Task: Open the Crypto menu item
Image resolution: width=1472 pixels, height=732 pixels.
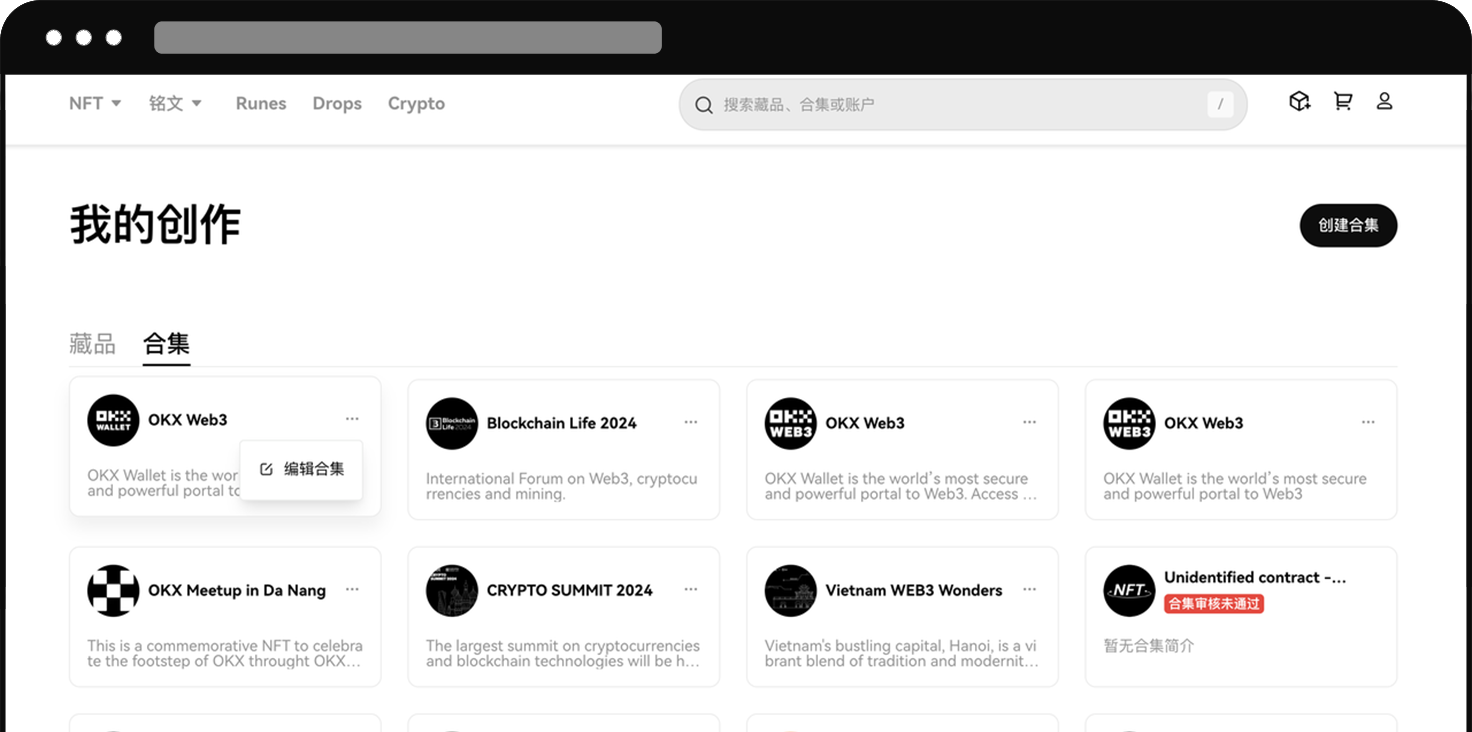Action: coord(416,103)
